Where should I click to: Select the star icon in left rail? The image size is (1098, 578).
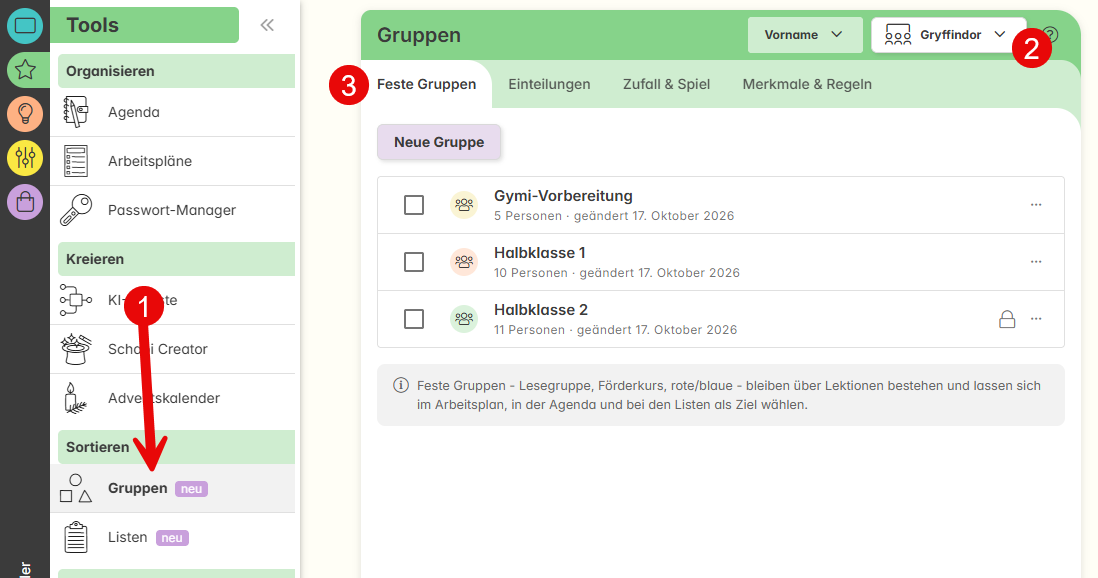point(25,70)
